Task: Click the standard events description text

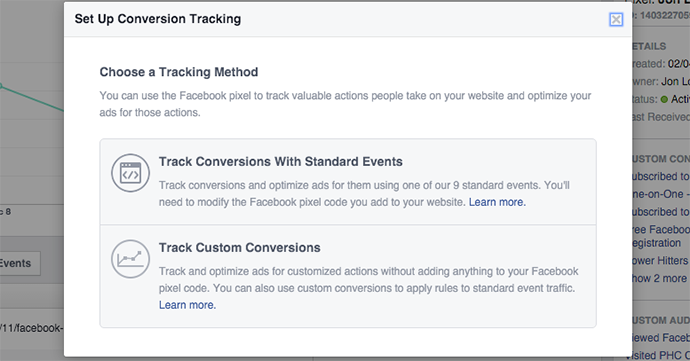Action: click(364, 194)
